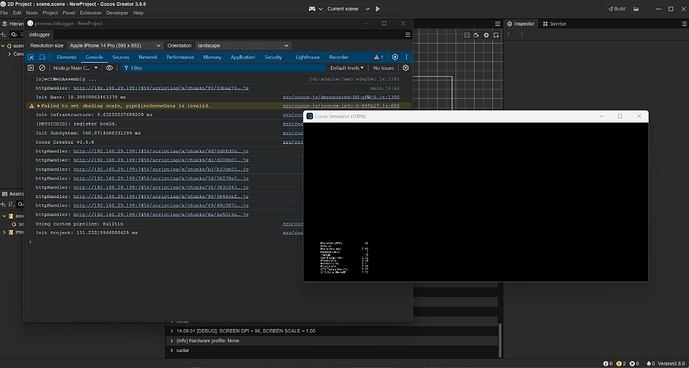Viewport: 689px width, 368px height.
Task: Click the Build button
Action: tap(616, 9)
